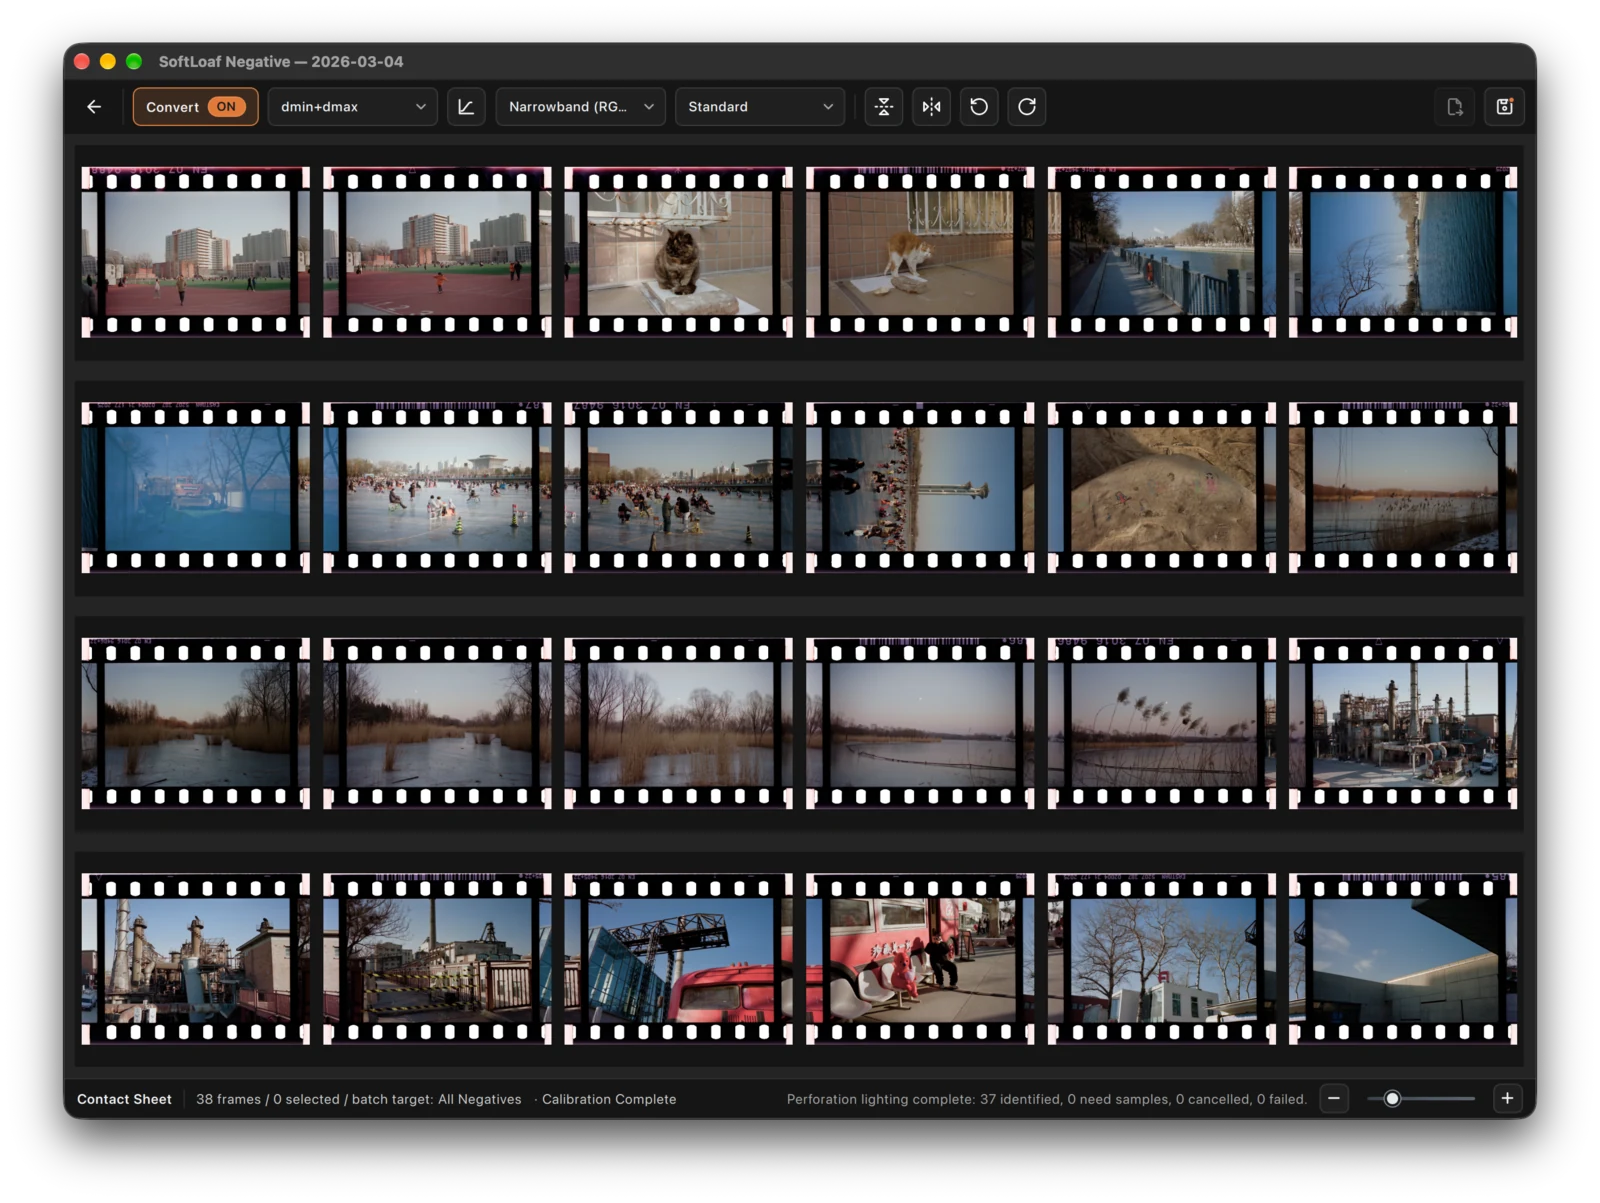Open the tone curve editor icon
The width and height of the screenshot is (1600, 1203).
(x=466, y=107)
